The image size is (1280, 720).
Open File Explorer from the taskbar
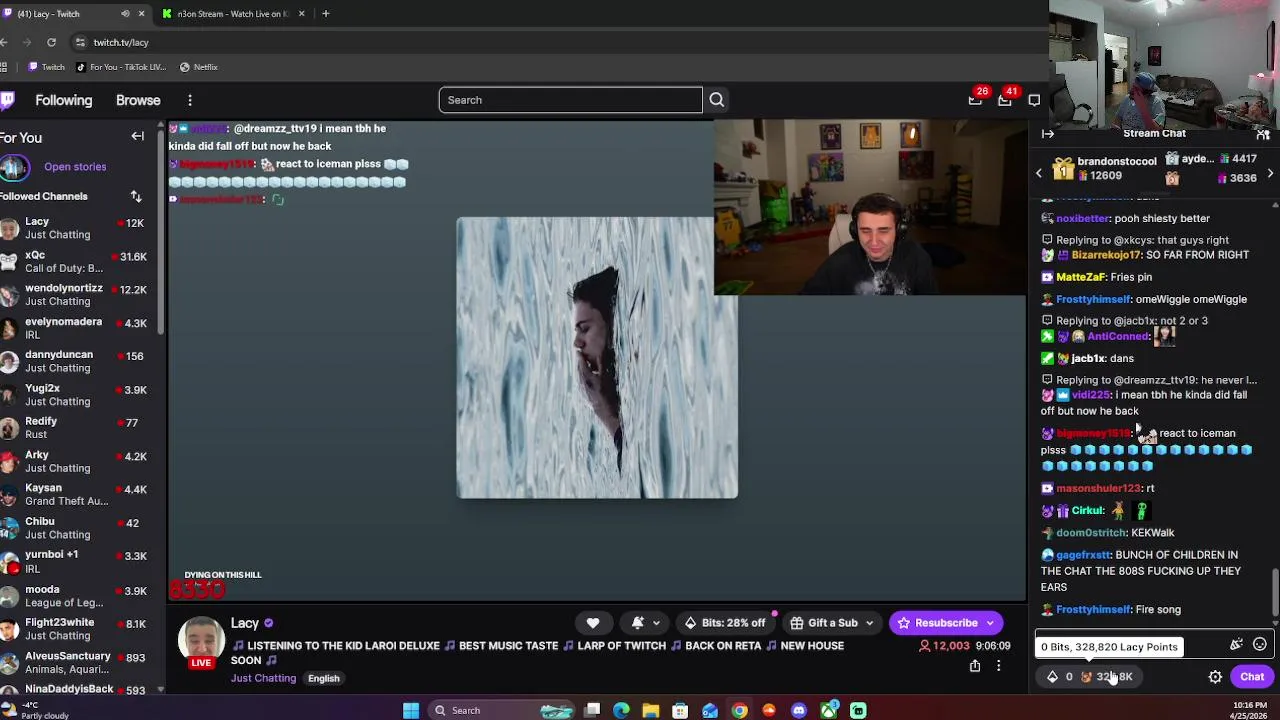[651, 710]
